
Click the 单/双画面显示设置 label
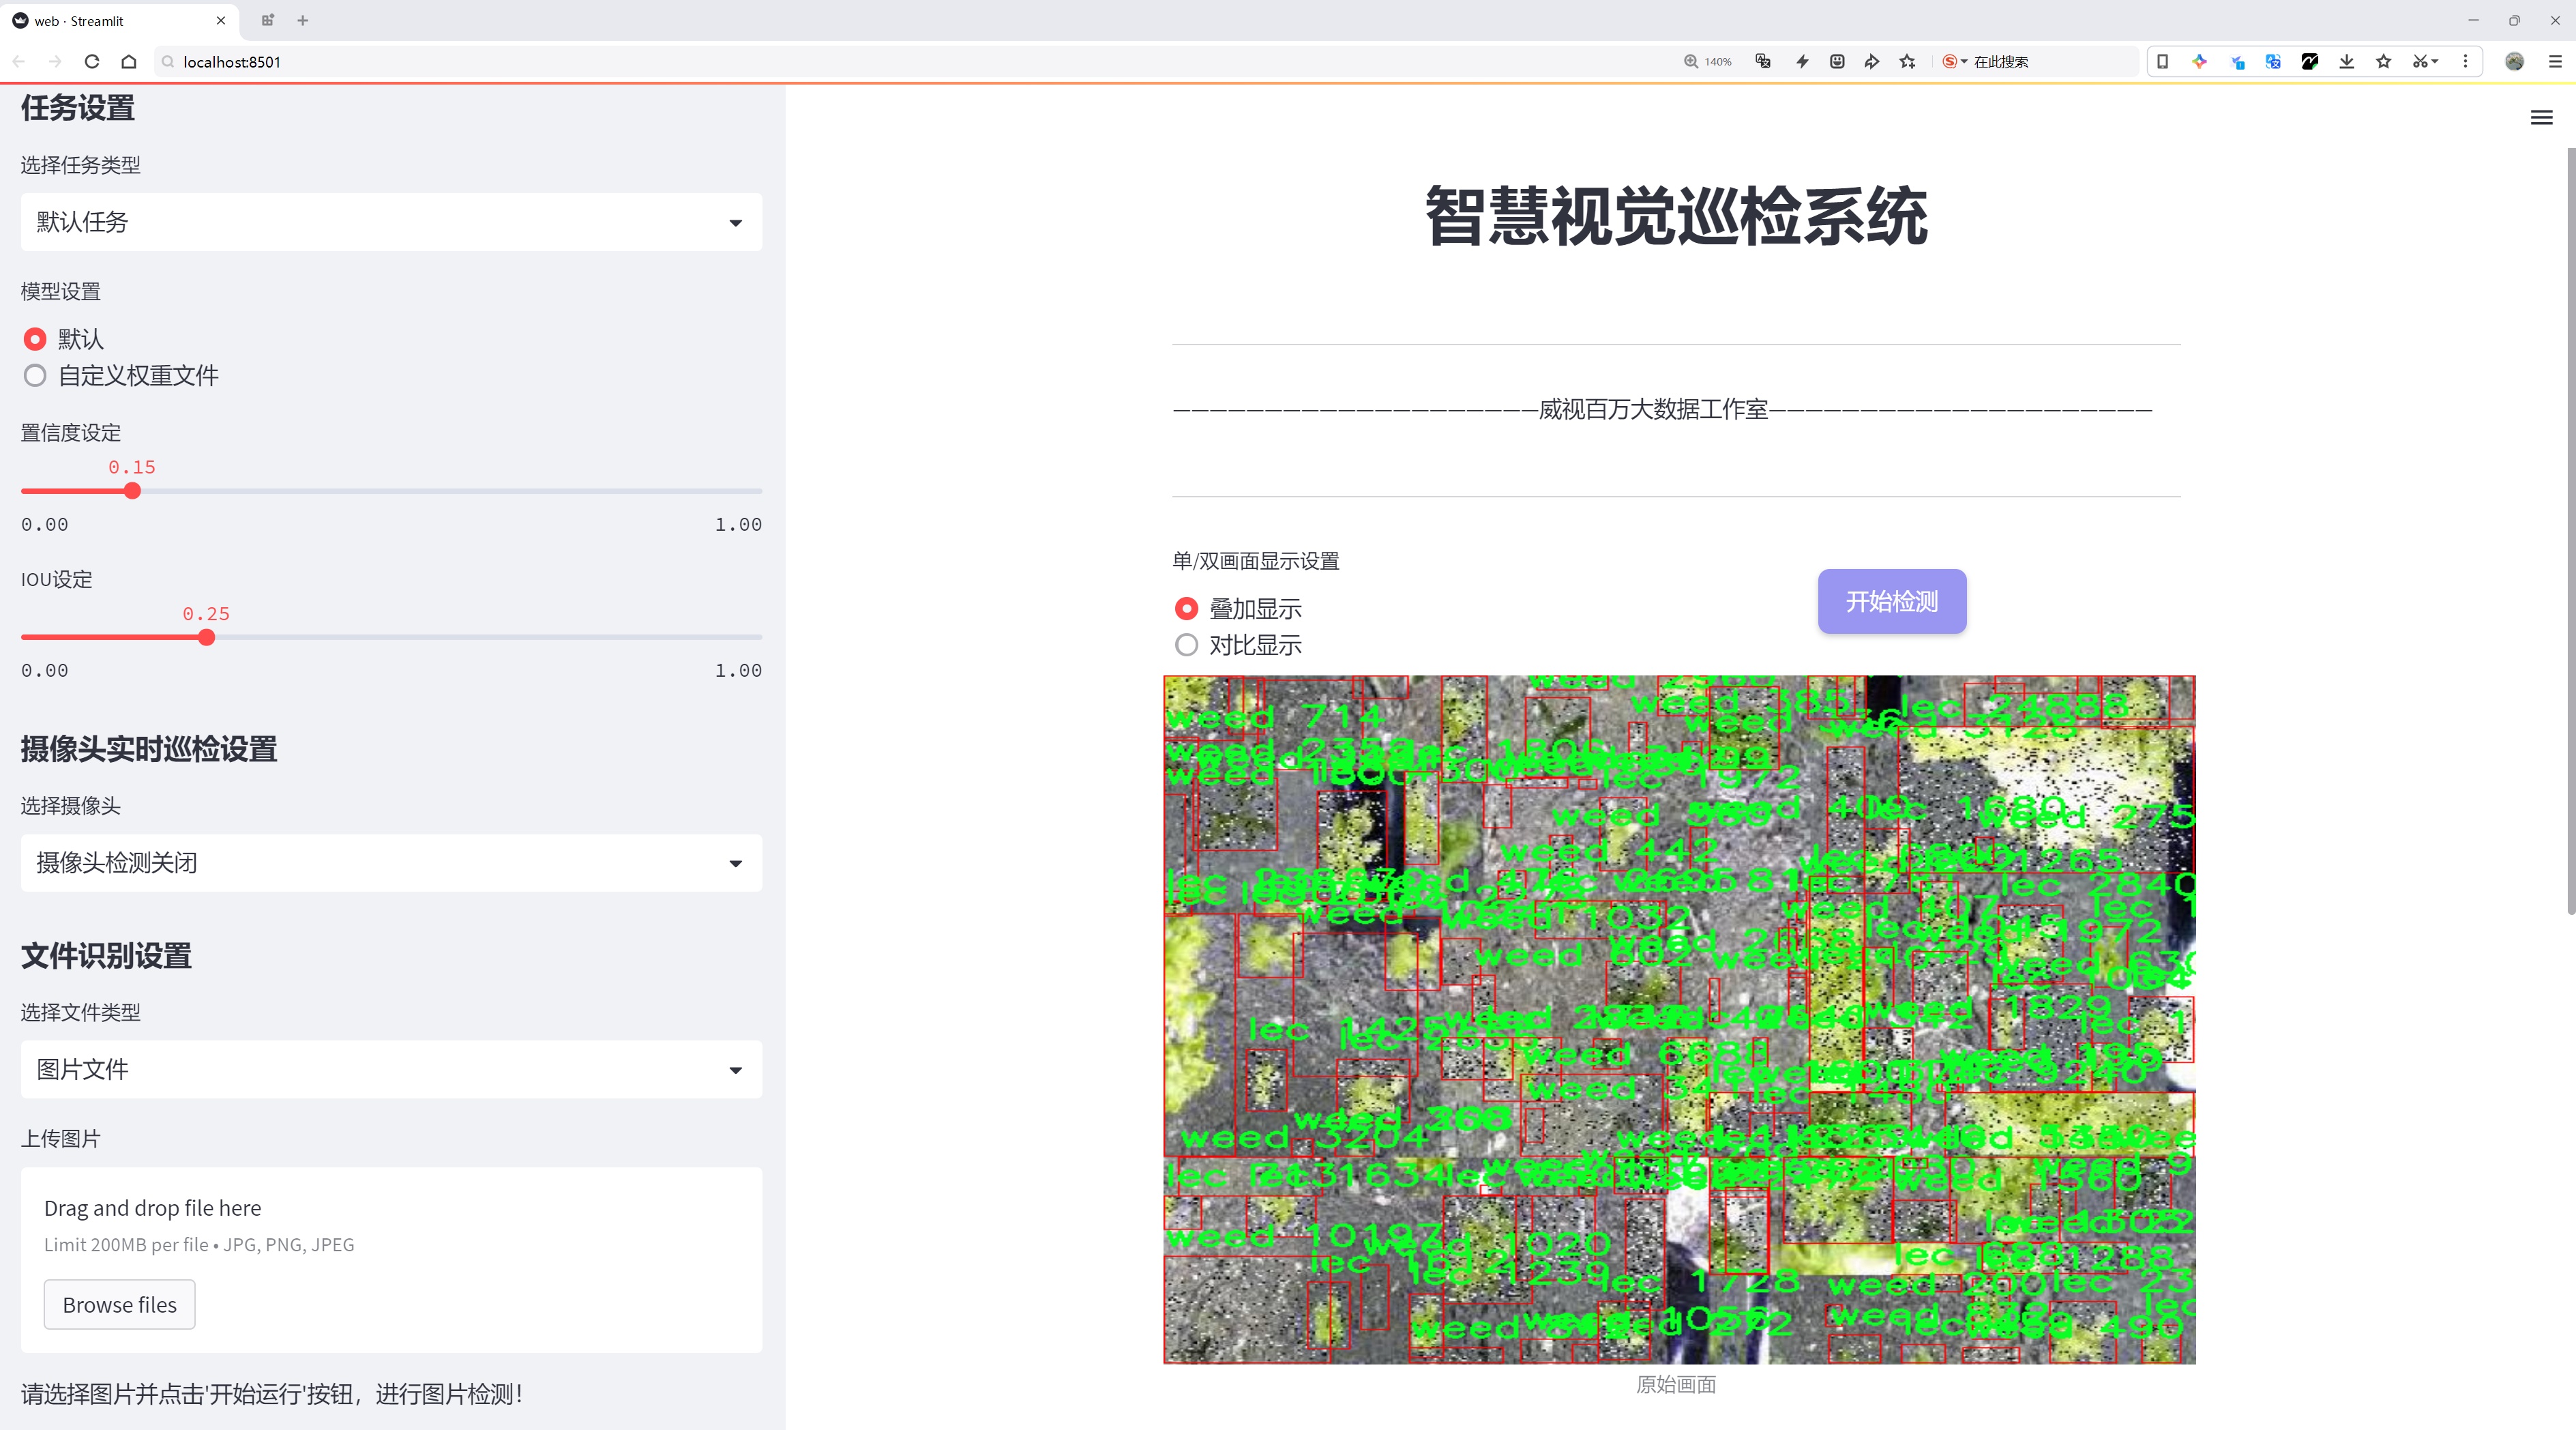(x=1256, y=561)
